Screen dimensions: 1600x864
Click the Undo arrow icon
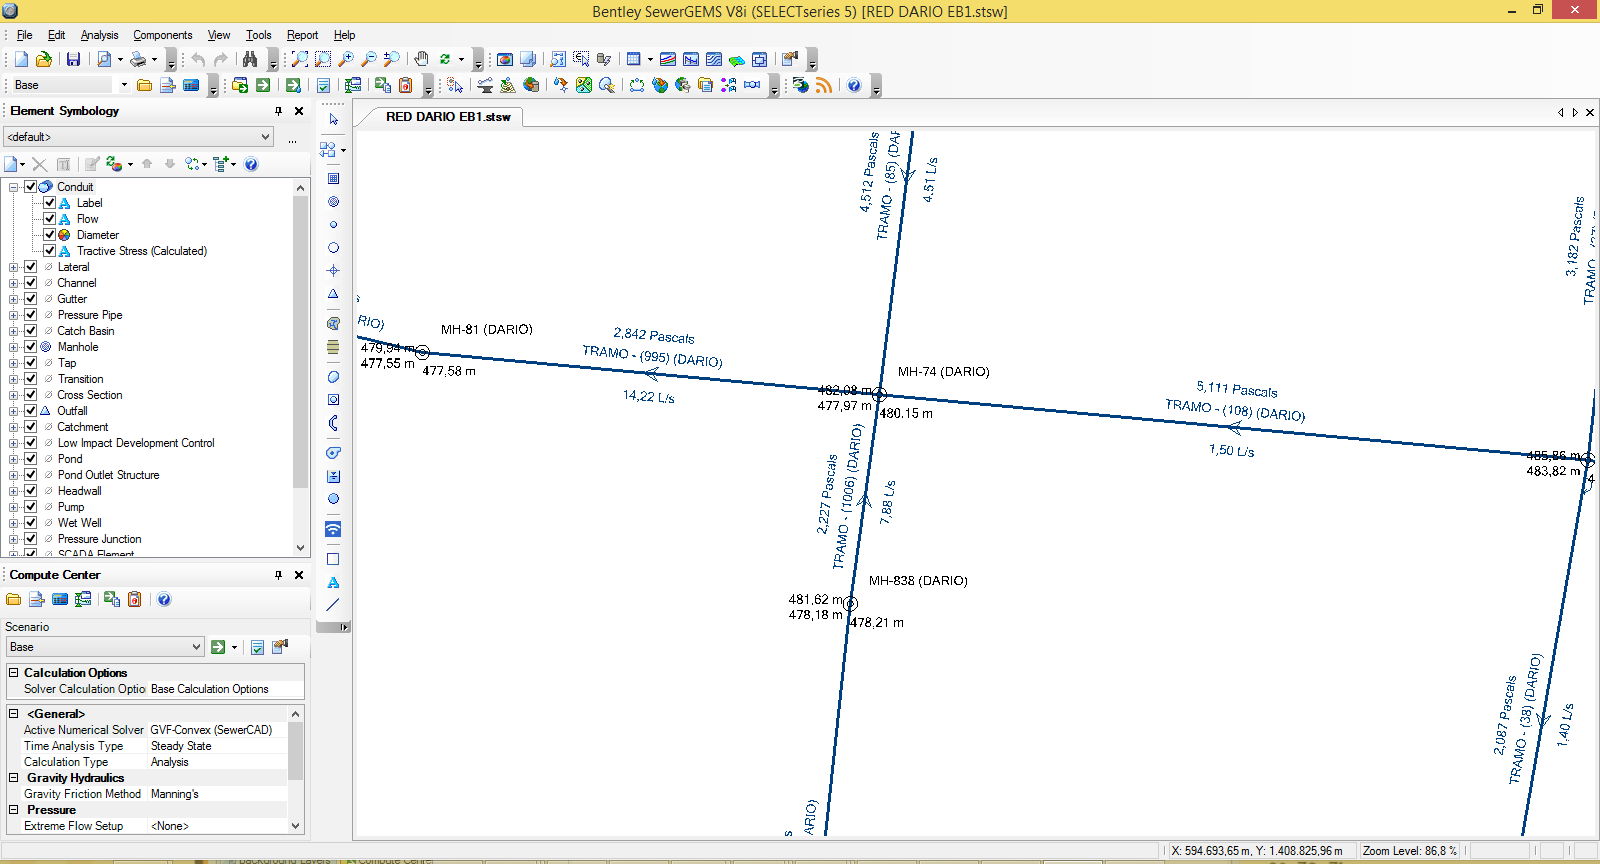pos(198,60)
